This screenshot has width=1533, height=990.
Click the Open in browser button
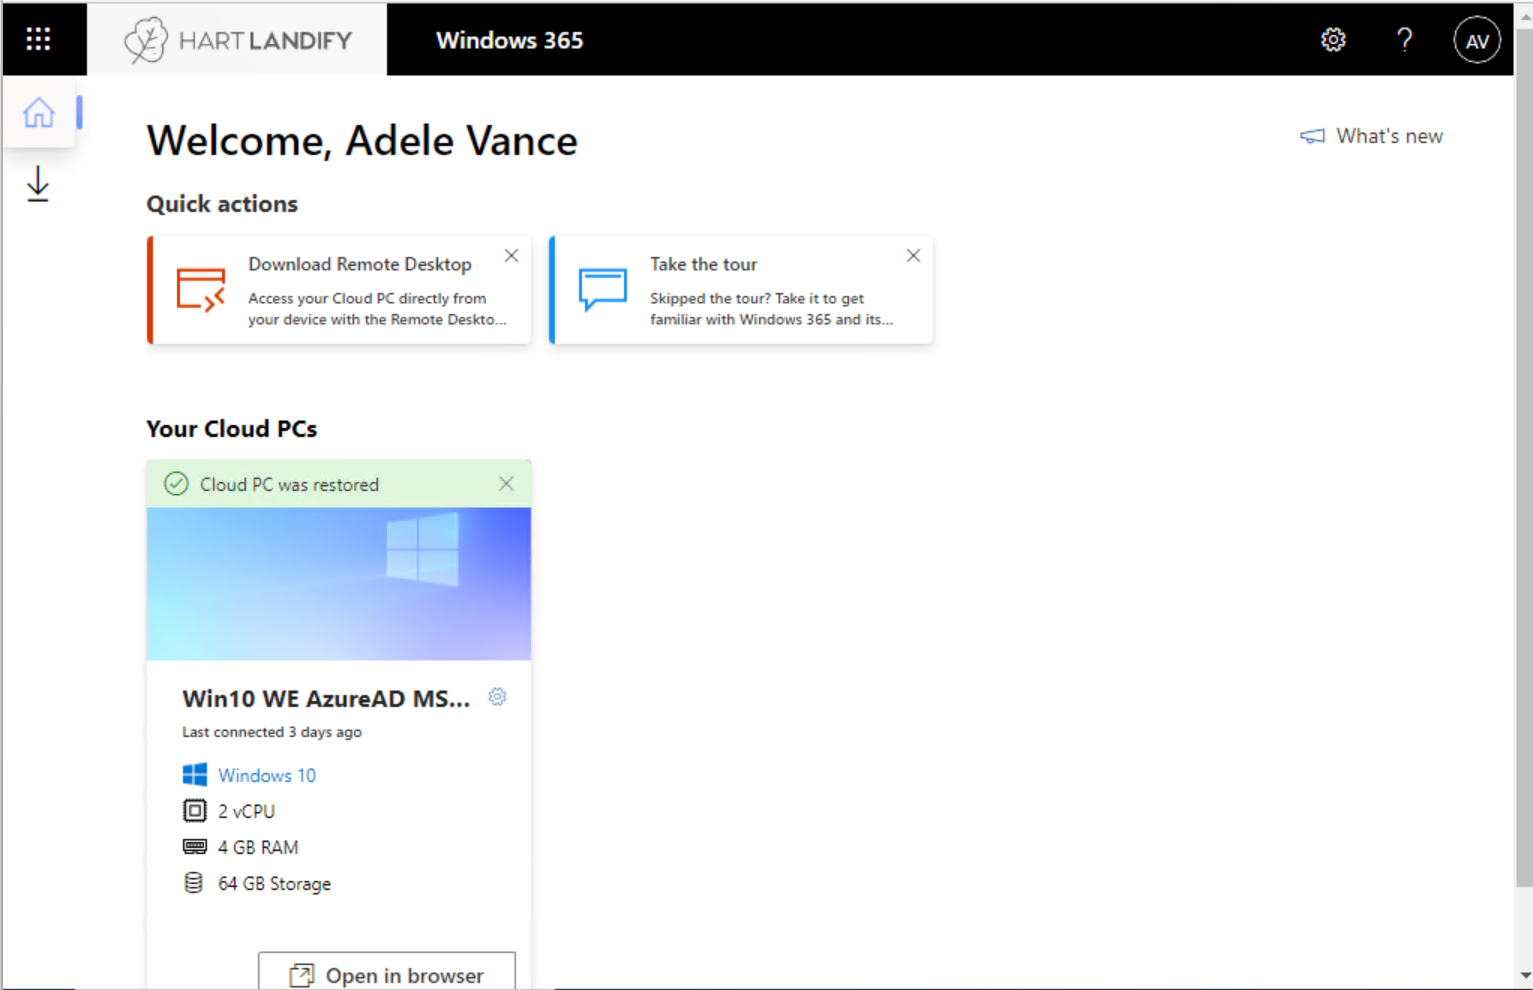point(387,972)
